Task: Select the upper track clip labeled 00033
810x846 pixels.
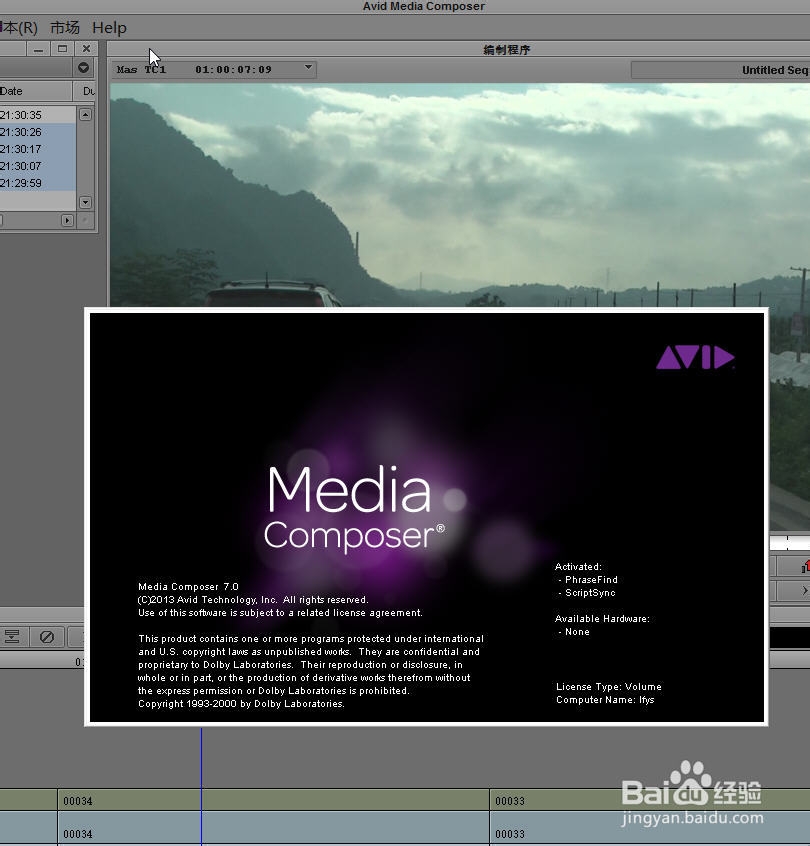Action: click(649, 801)
